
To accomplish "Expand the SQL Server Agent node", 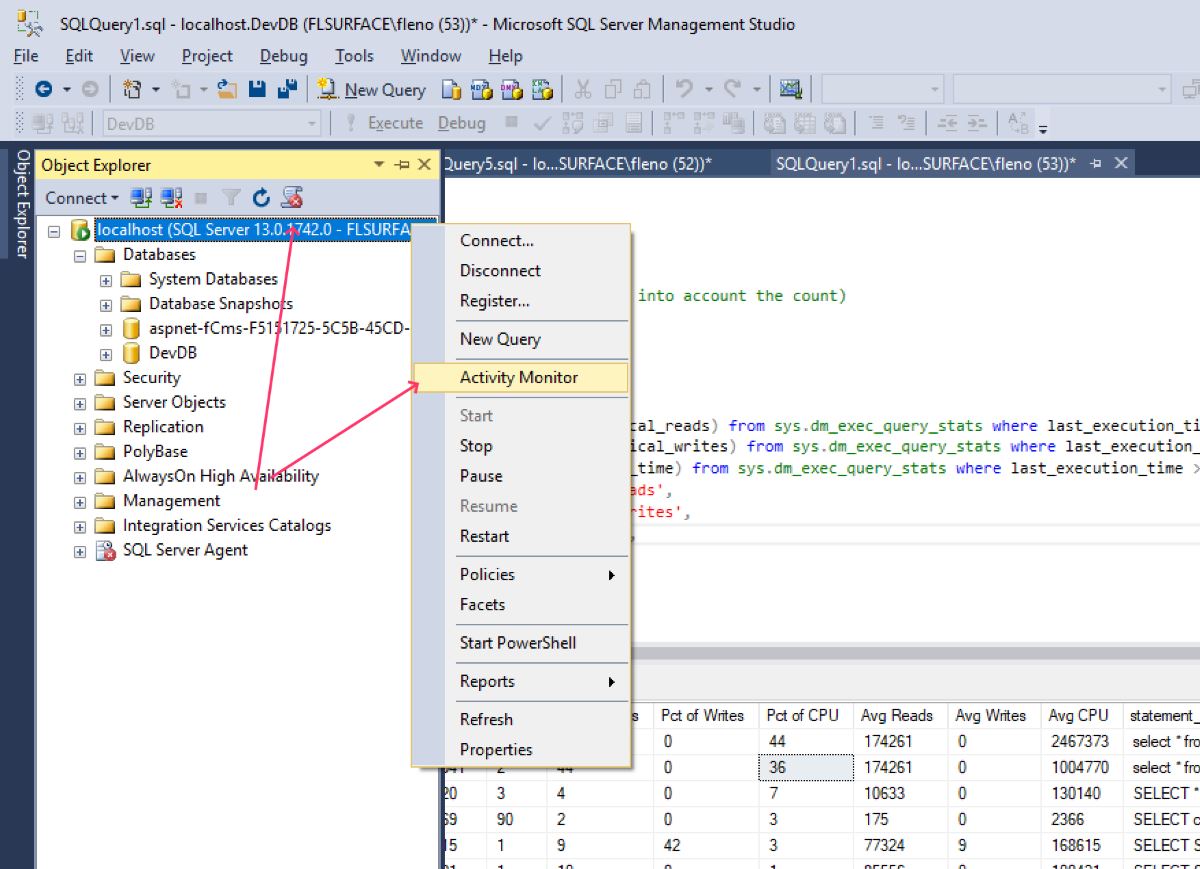I will point(80,551).
